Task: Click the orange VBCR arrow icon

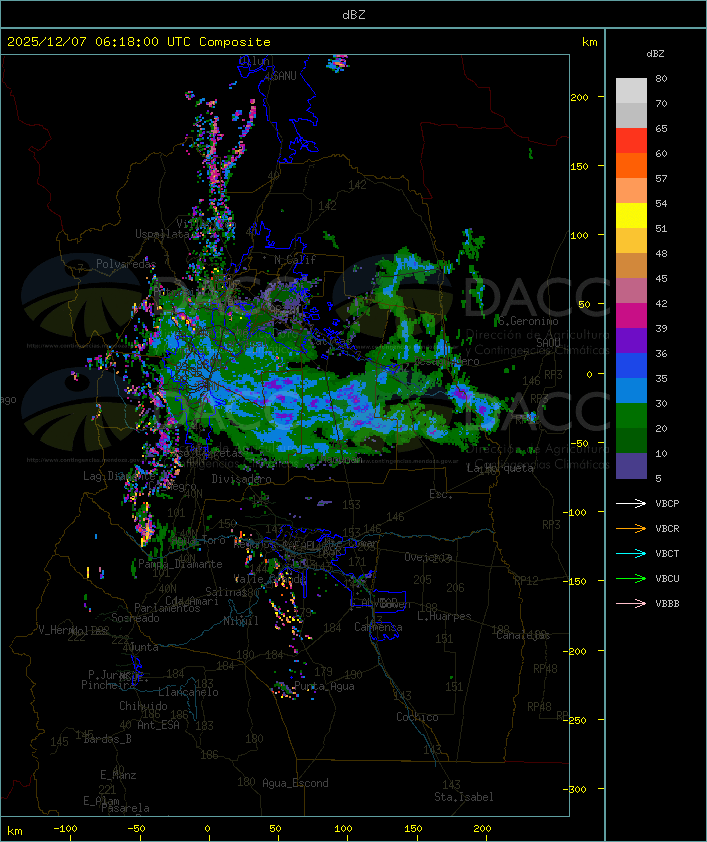Action: tap(631, 528)
